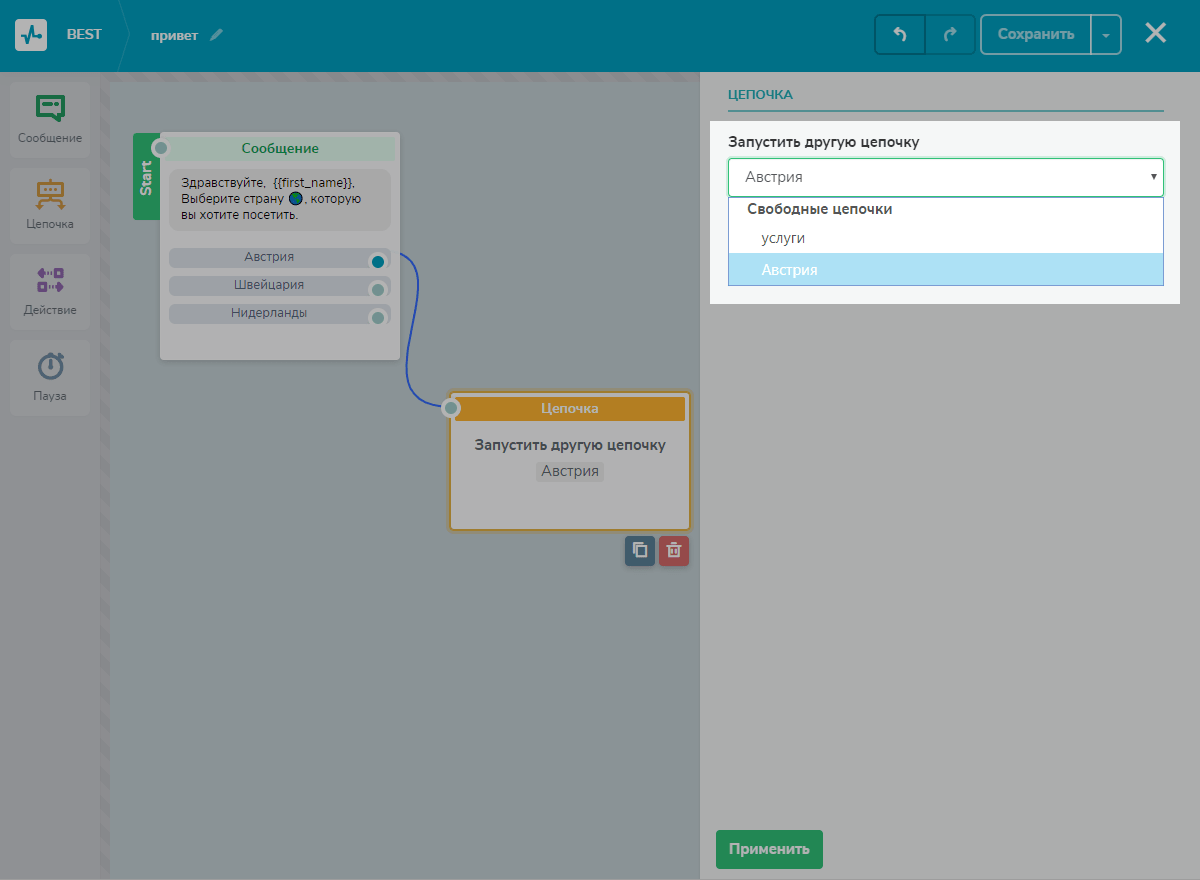The width and height of the screenshot is (1200, 880).
Task: Click the Свободные цепочки group heading
Action: click(820, 210)
